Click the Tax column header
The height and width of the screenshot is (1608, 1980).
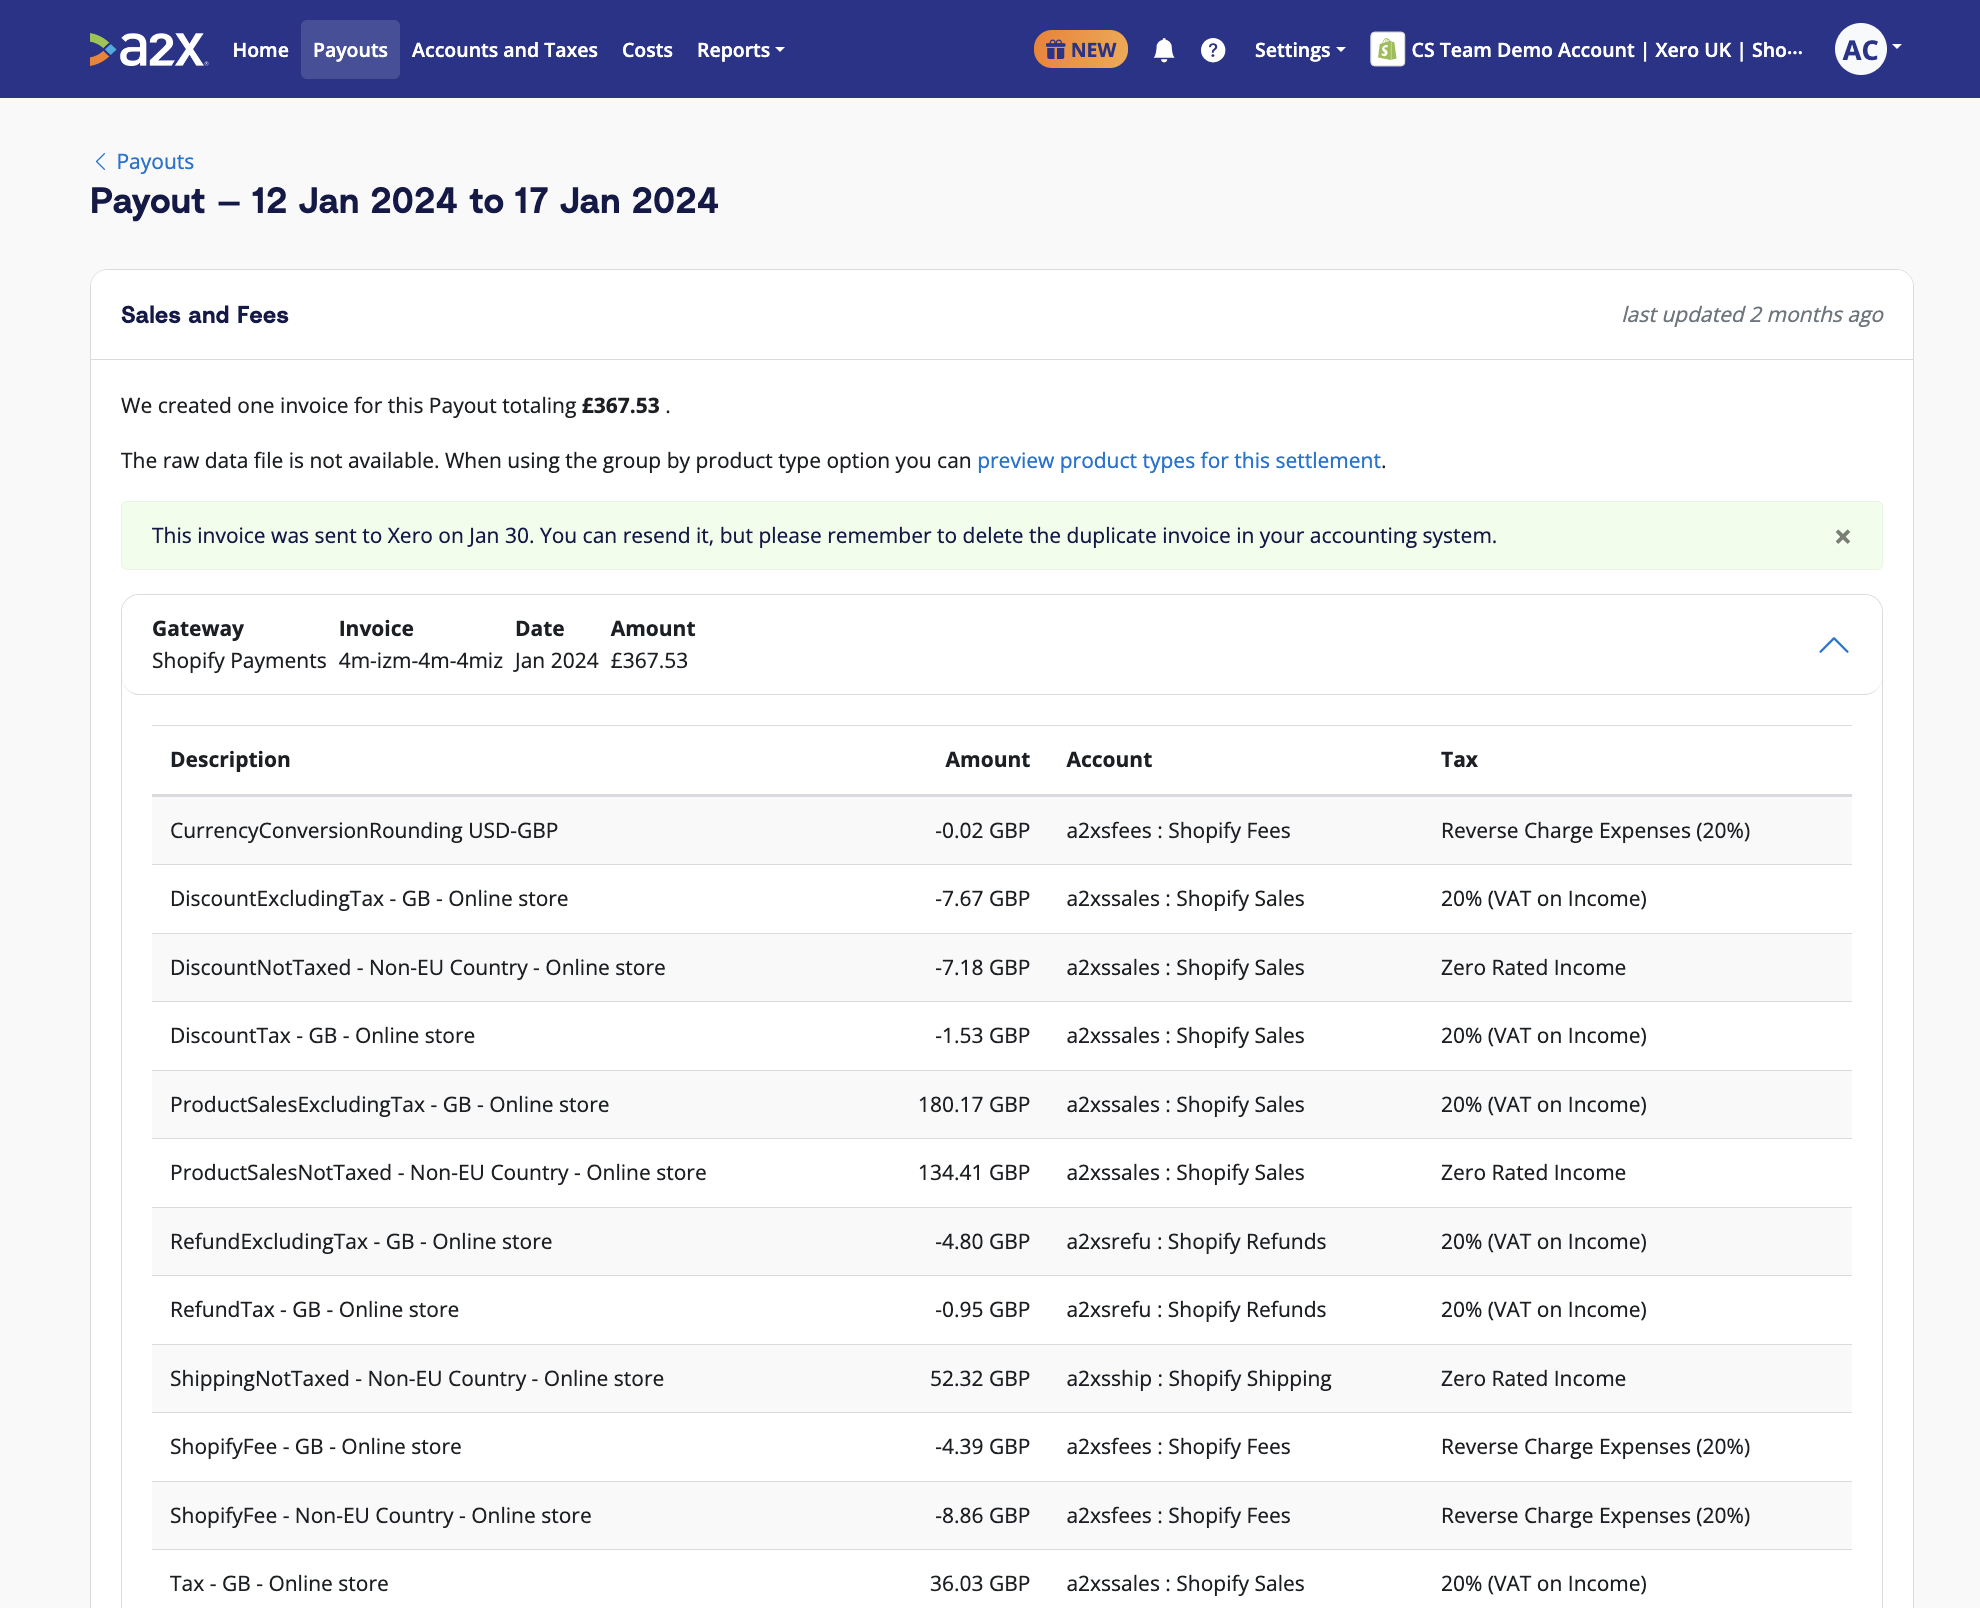(1459, 759)
